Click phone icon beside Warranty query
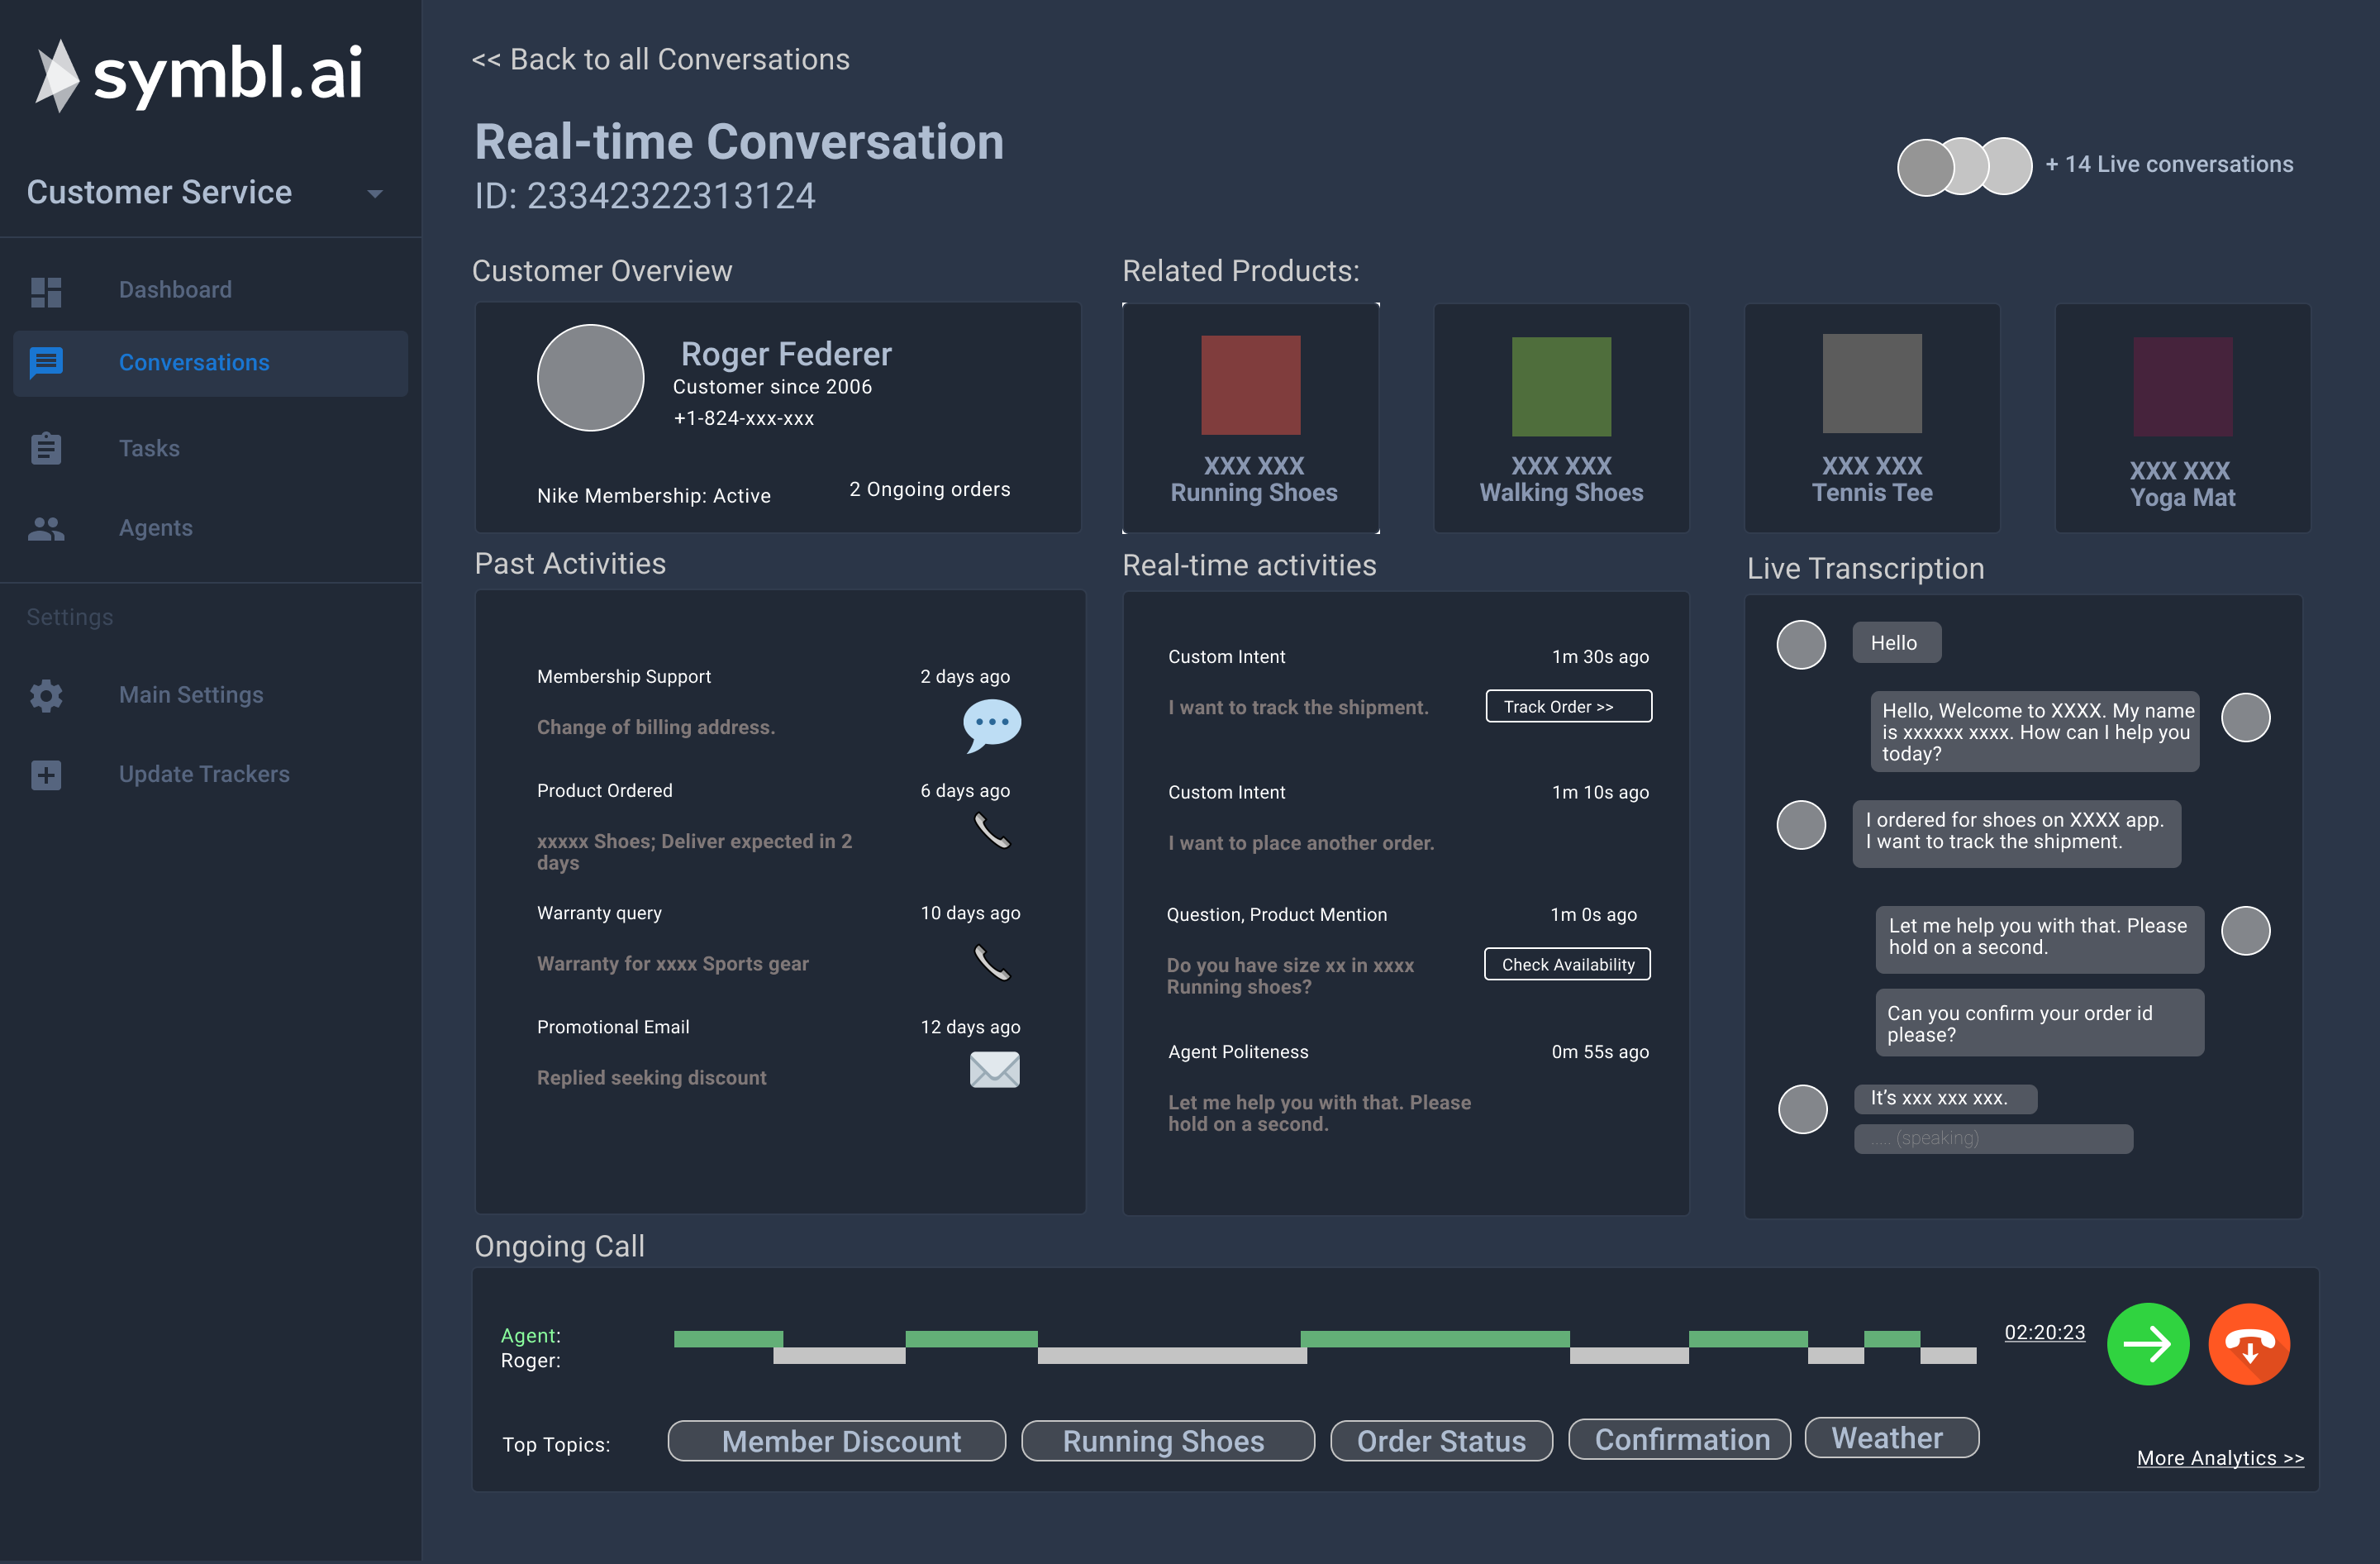Screen dimensions: 2380x1564 click(x=992, y=963)
